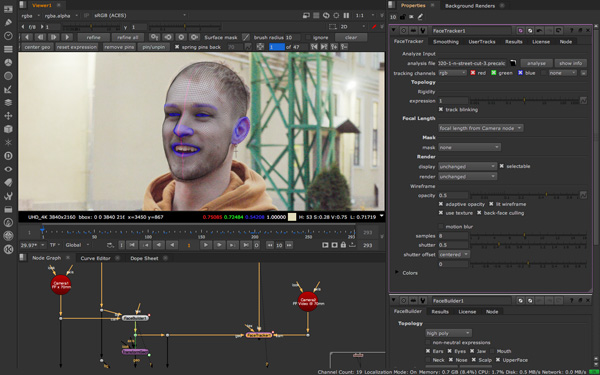Play forward in the viewer timeline

pyautogui.click(x=206, y=245)
